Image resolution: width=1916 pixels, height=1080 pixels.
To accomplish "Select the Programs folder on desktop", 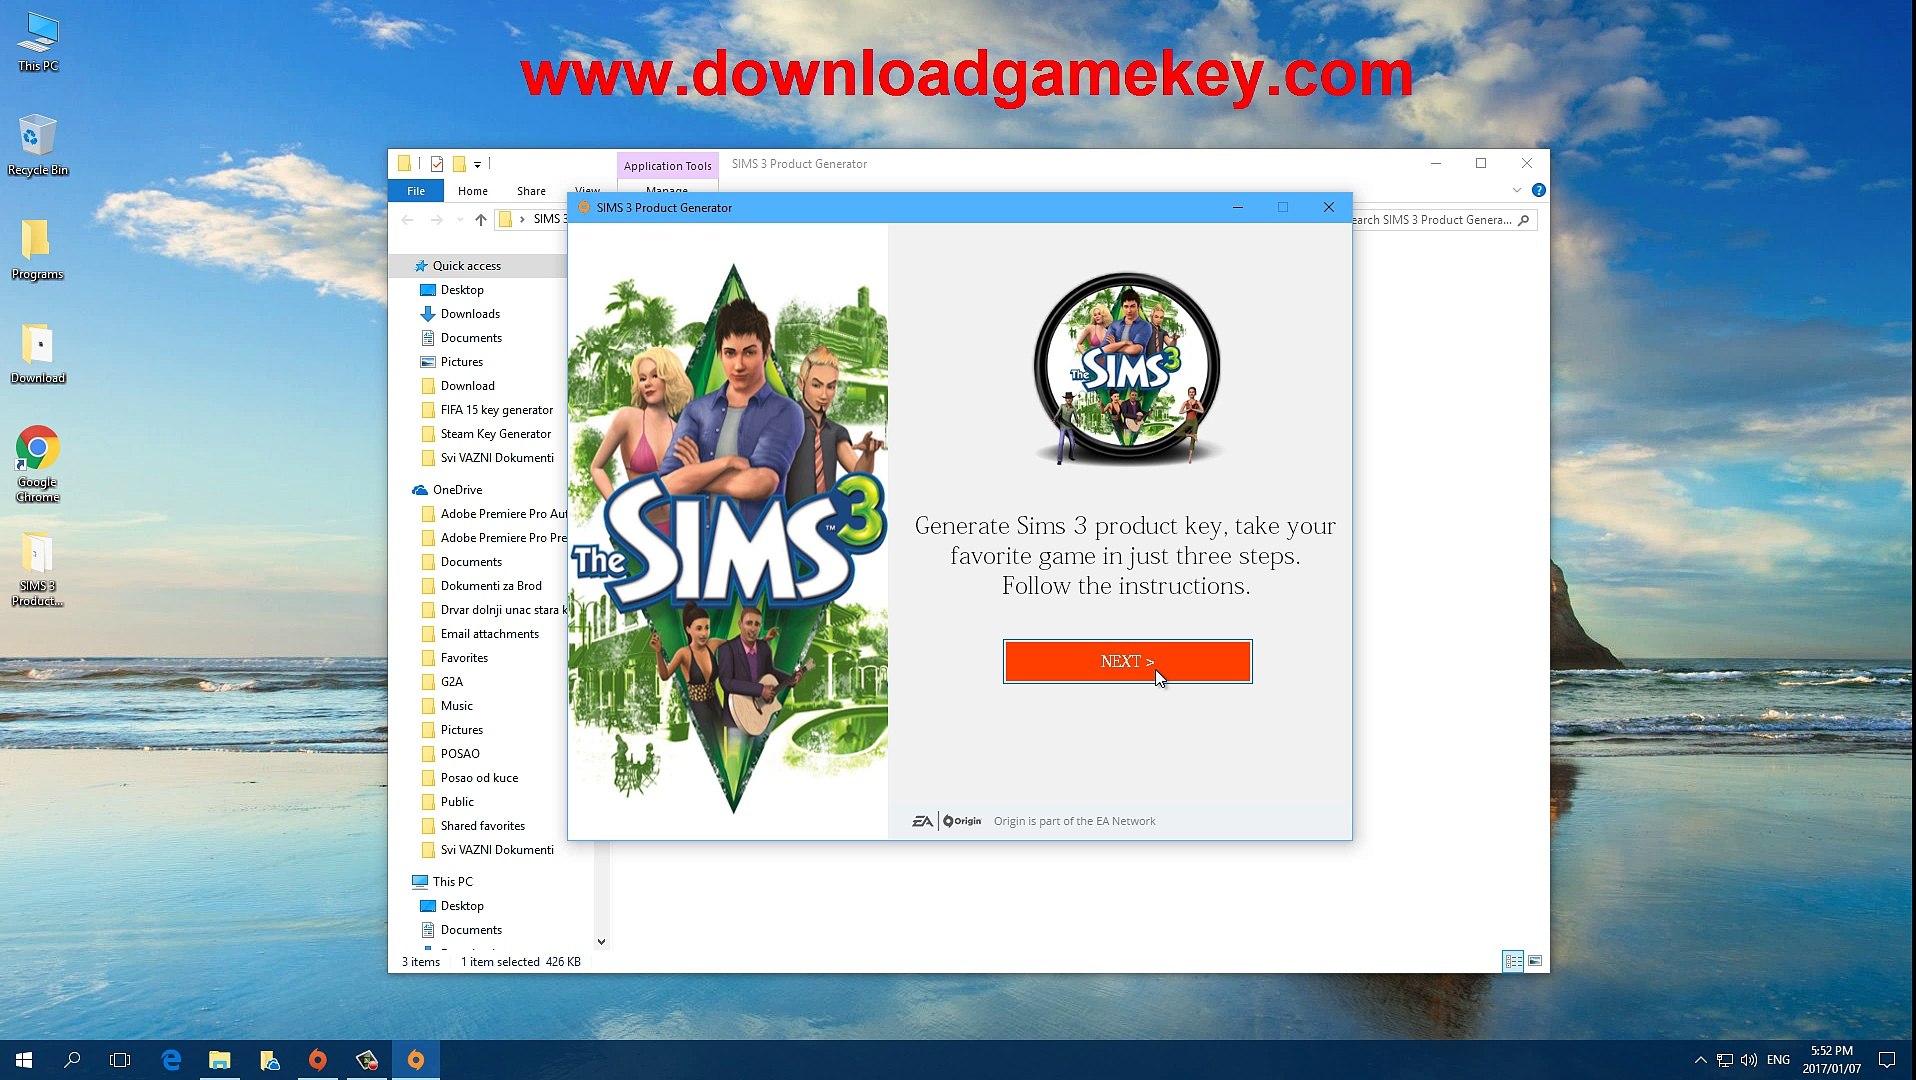I will pos(37,250).
